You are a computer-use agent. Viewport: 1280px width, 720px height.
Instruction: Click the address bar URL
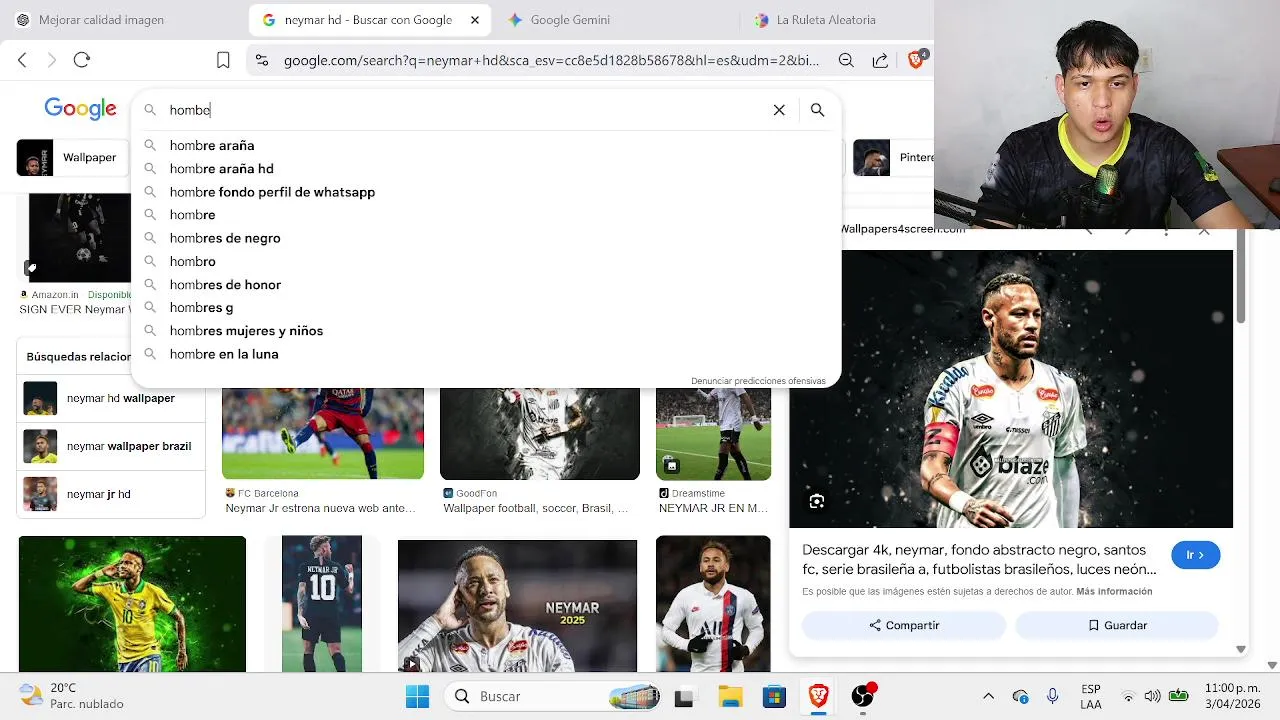(551, 60)
